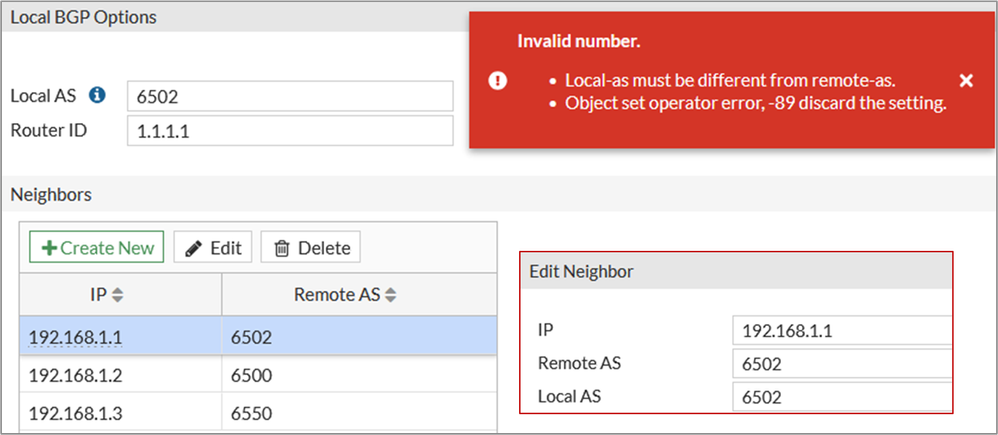This screenshot has width=998, height=435.
Task: Click the Local AS field under BGP Options
Action: 290,97
